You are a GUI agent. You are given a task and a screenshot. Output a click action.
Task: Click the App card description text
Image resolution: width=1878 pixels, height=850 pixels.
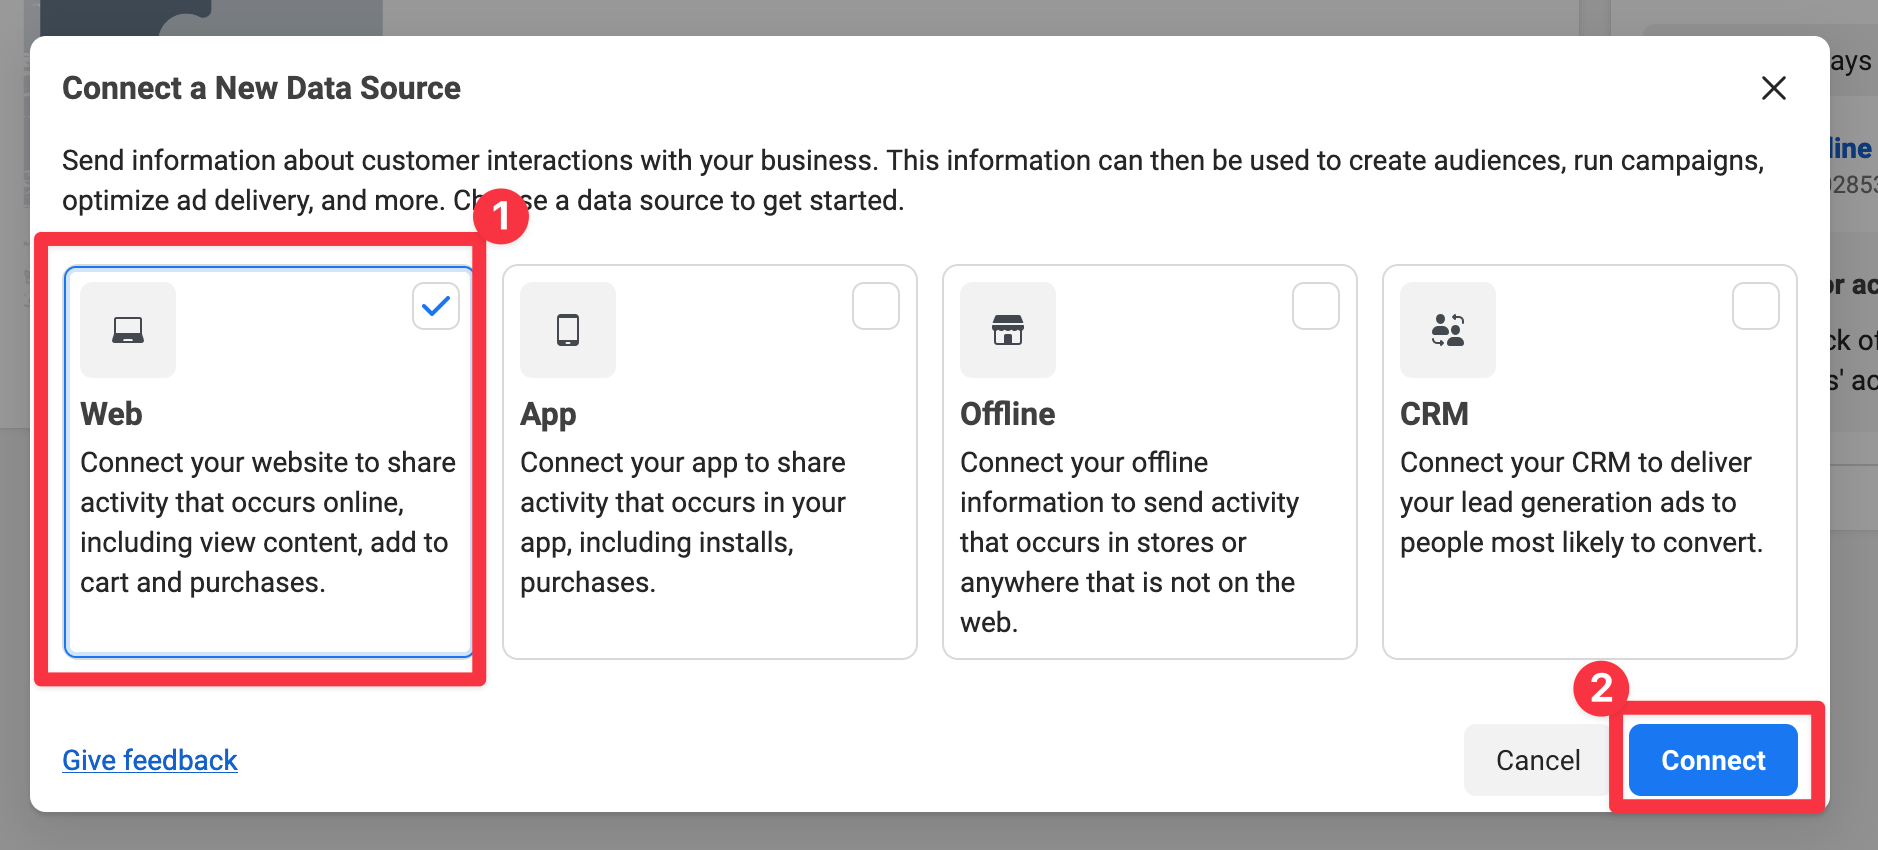click(682, 522)
